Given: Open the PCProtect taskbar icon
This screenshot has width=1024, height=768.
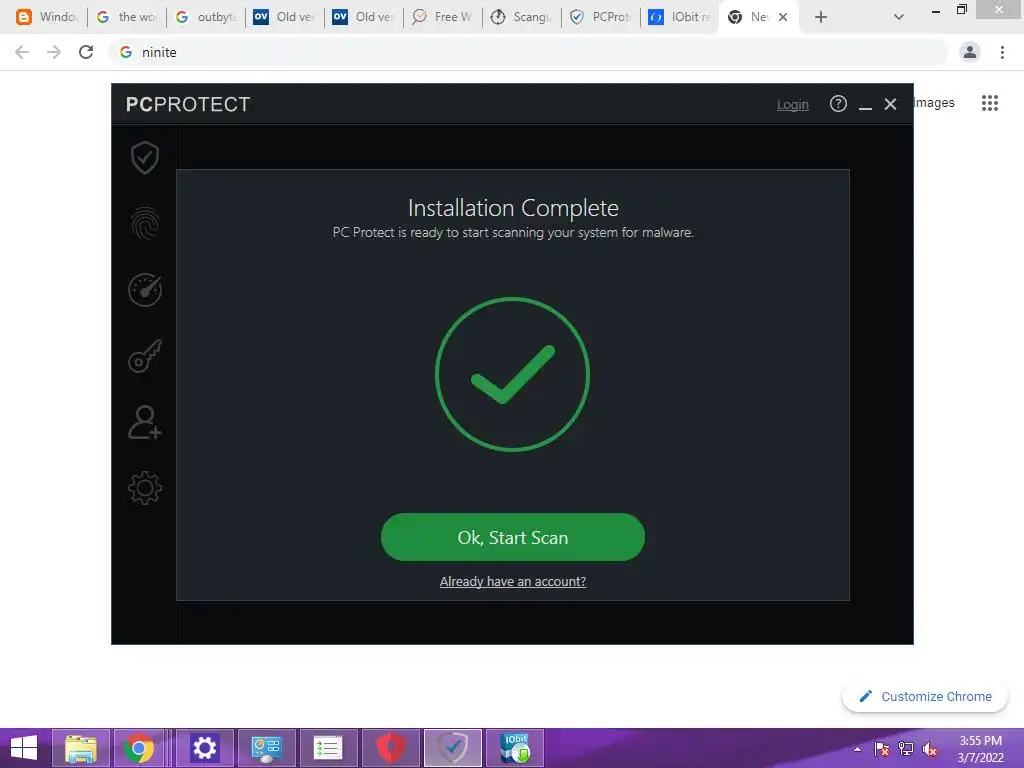Looking at the screenshot, I should tap(453, 748).
